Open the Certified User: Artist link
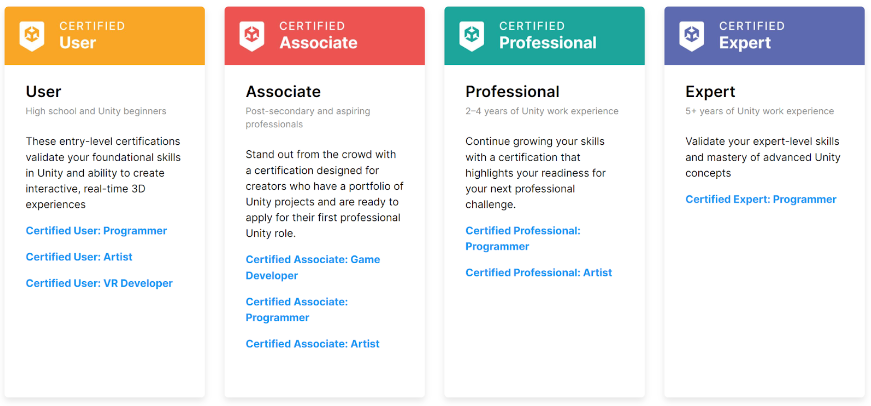The height and width of the screenshot is (406, 871). pyautogui.click(x=79, y=257)
